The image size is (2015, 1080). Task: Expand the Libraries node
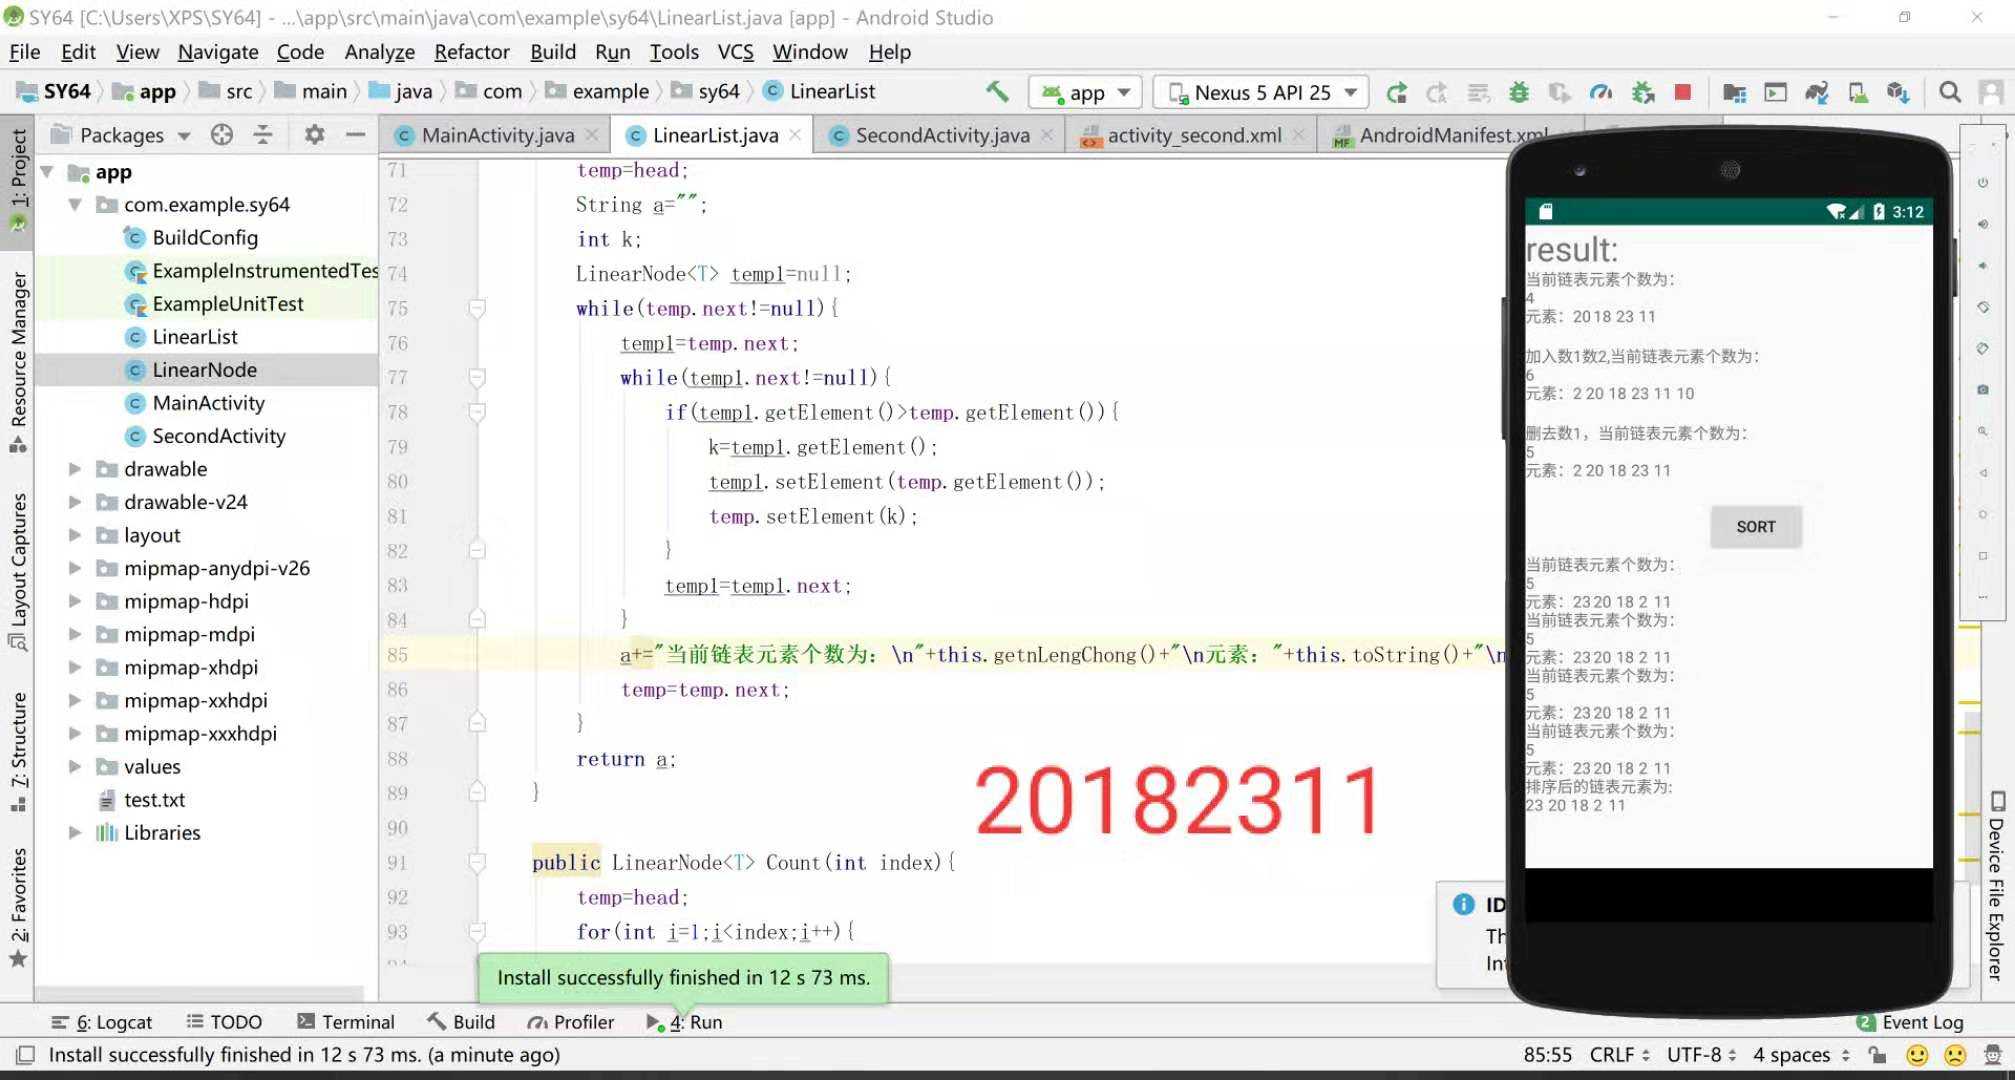[75, 832]
